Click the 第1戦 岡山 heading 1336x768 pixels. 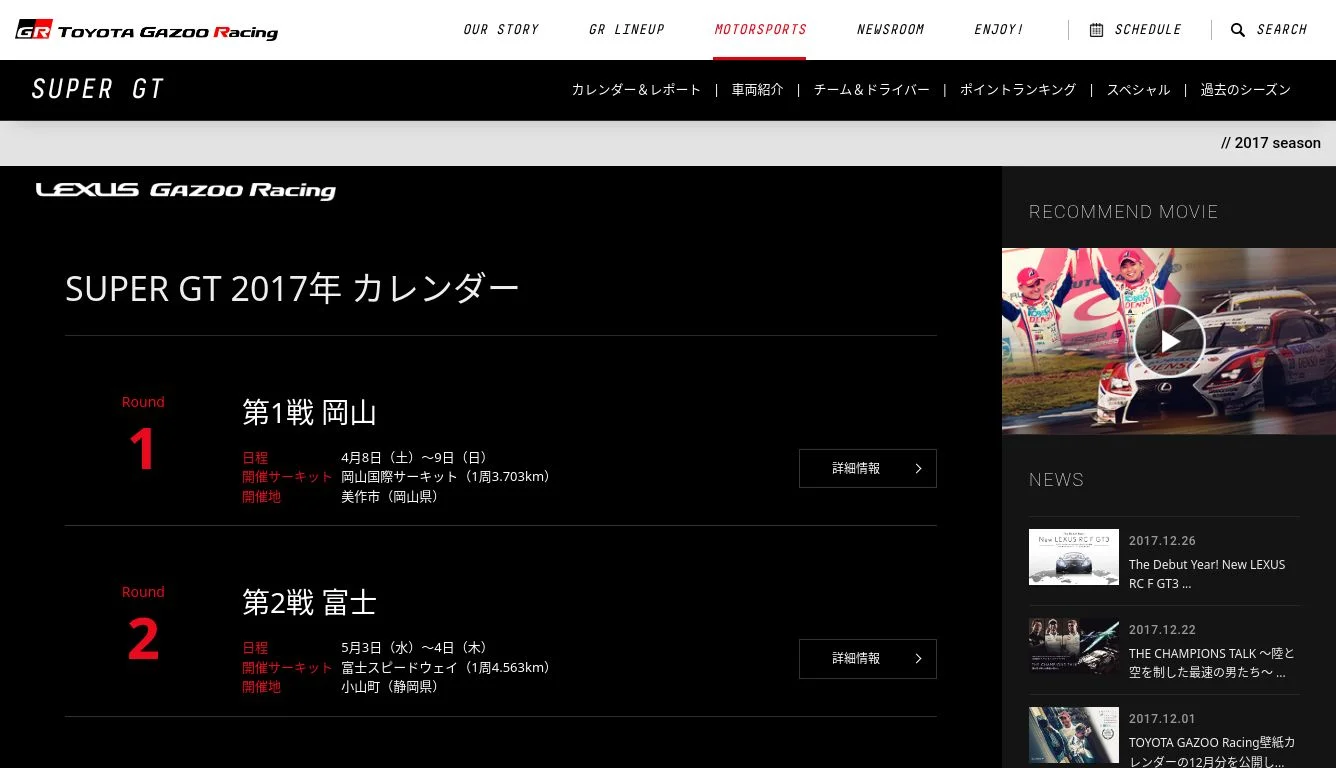310,412
